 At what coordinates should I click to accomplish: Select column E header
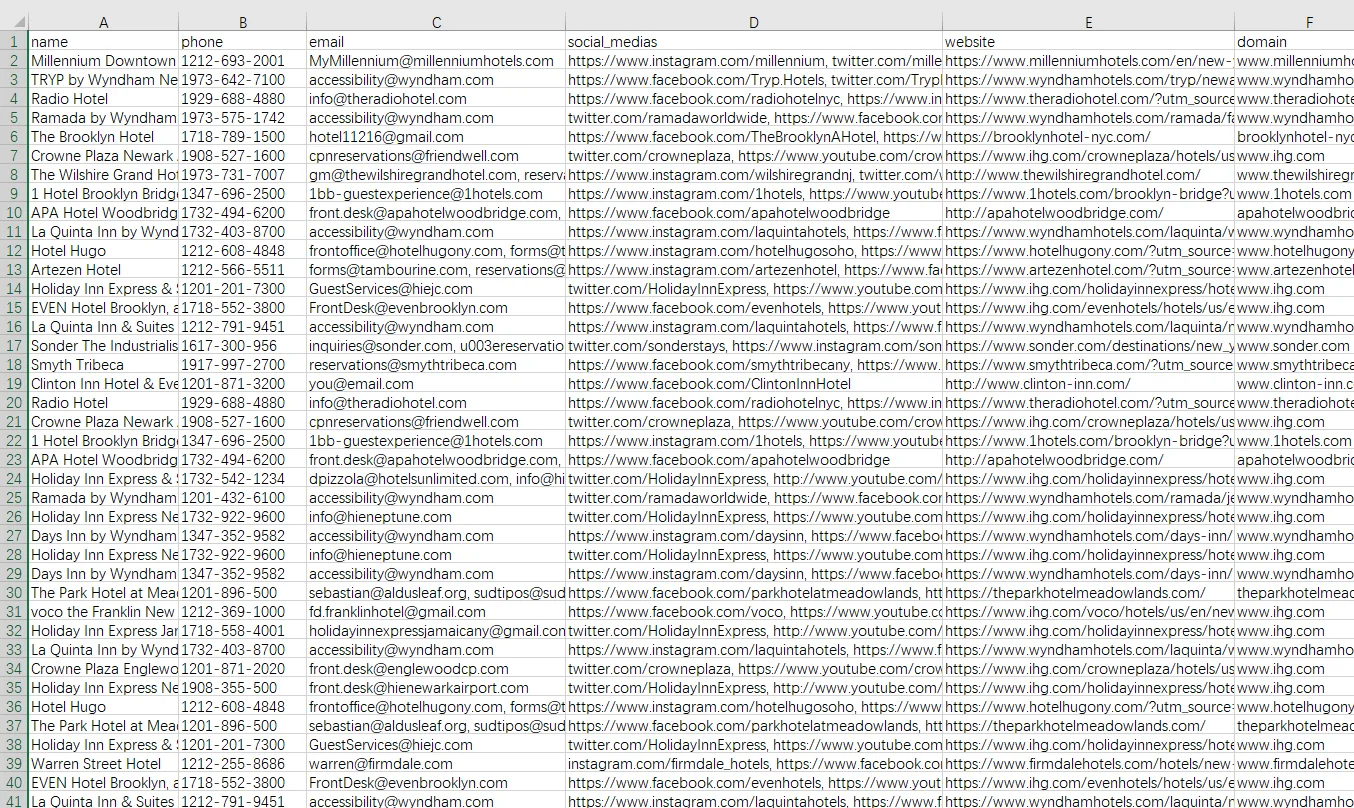(1088, 22)
